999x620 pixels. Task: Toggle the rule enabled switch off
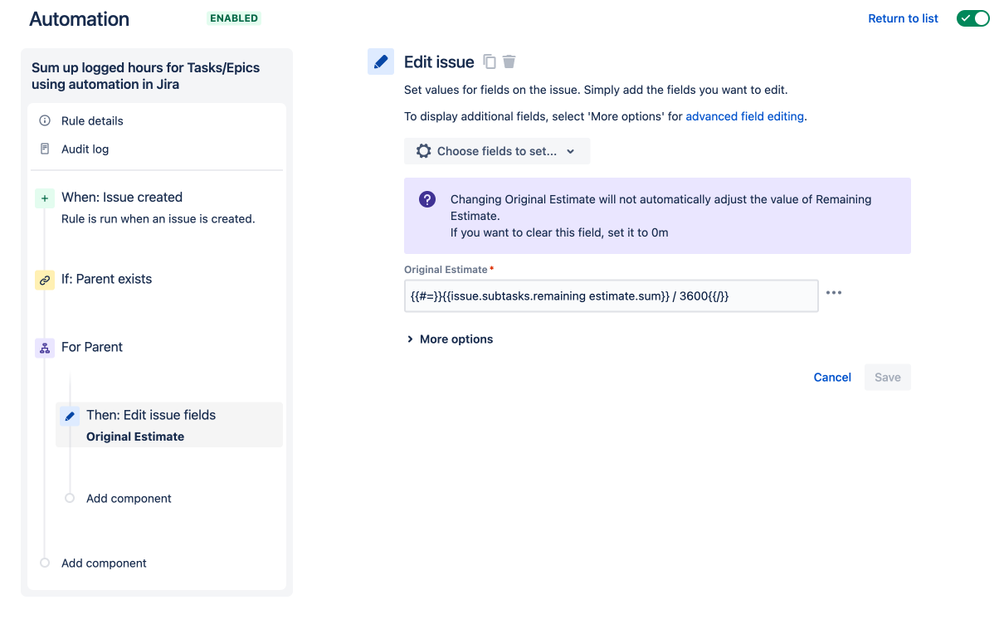pos(973,18)
